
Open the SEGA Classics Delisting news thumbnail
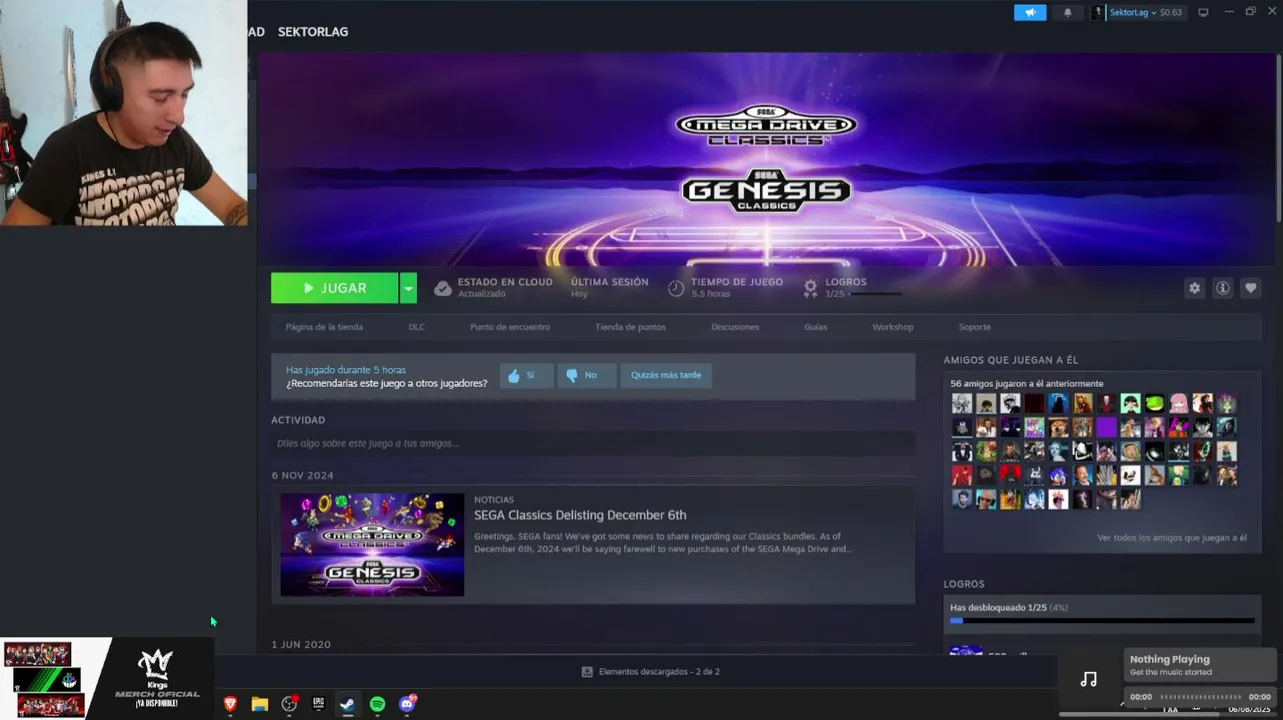tap(372, 544)
